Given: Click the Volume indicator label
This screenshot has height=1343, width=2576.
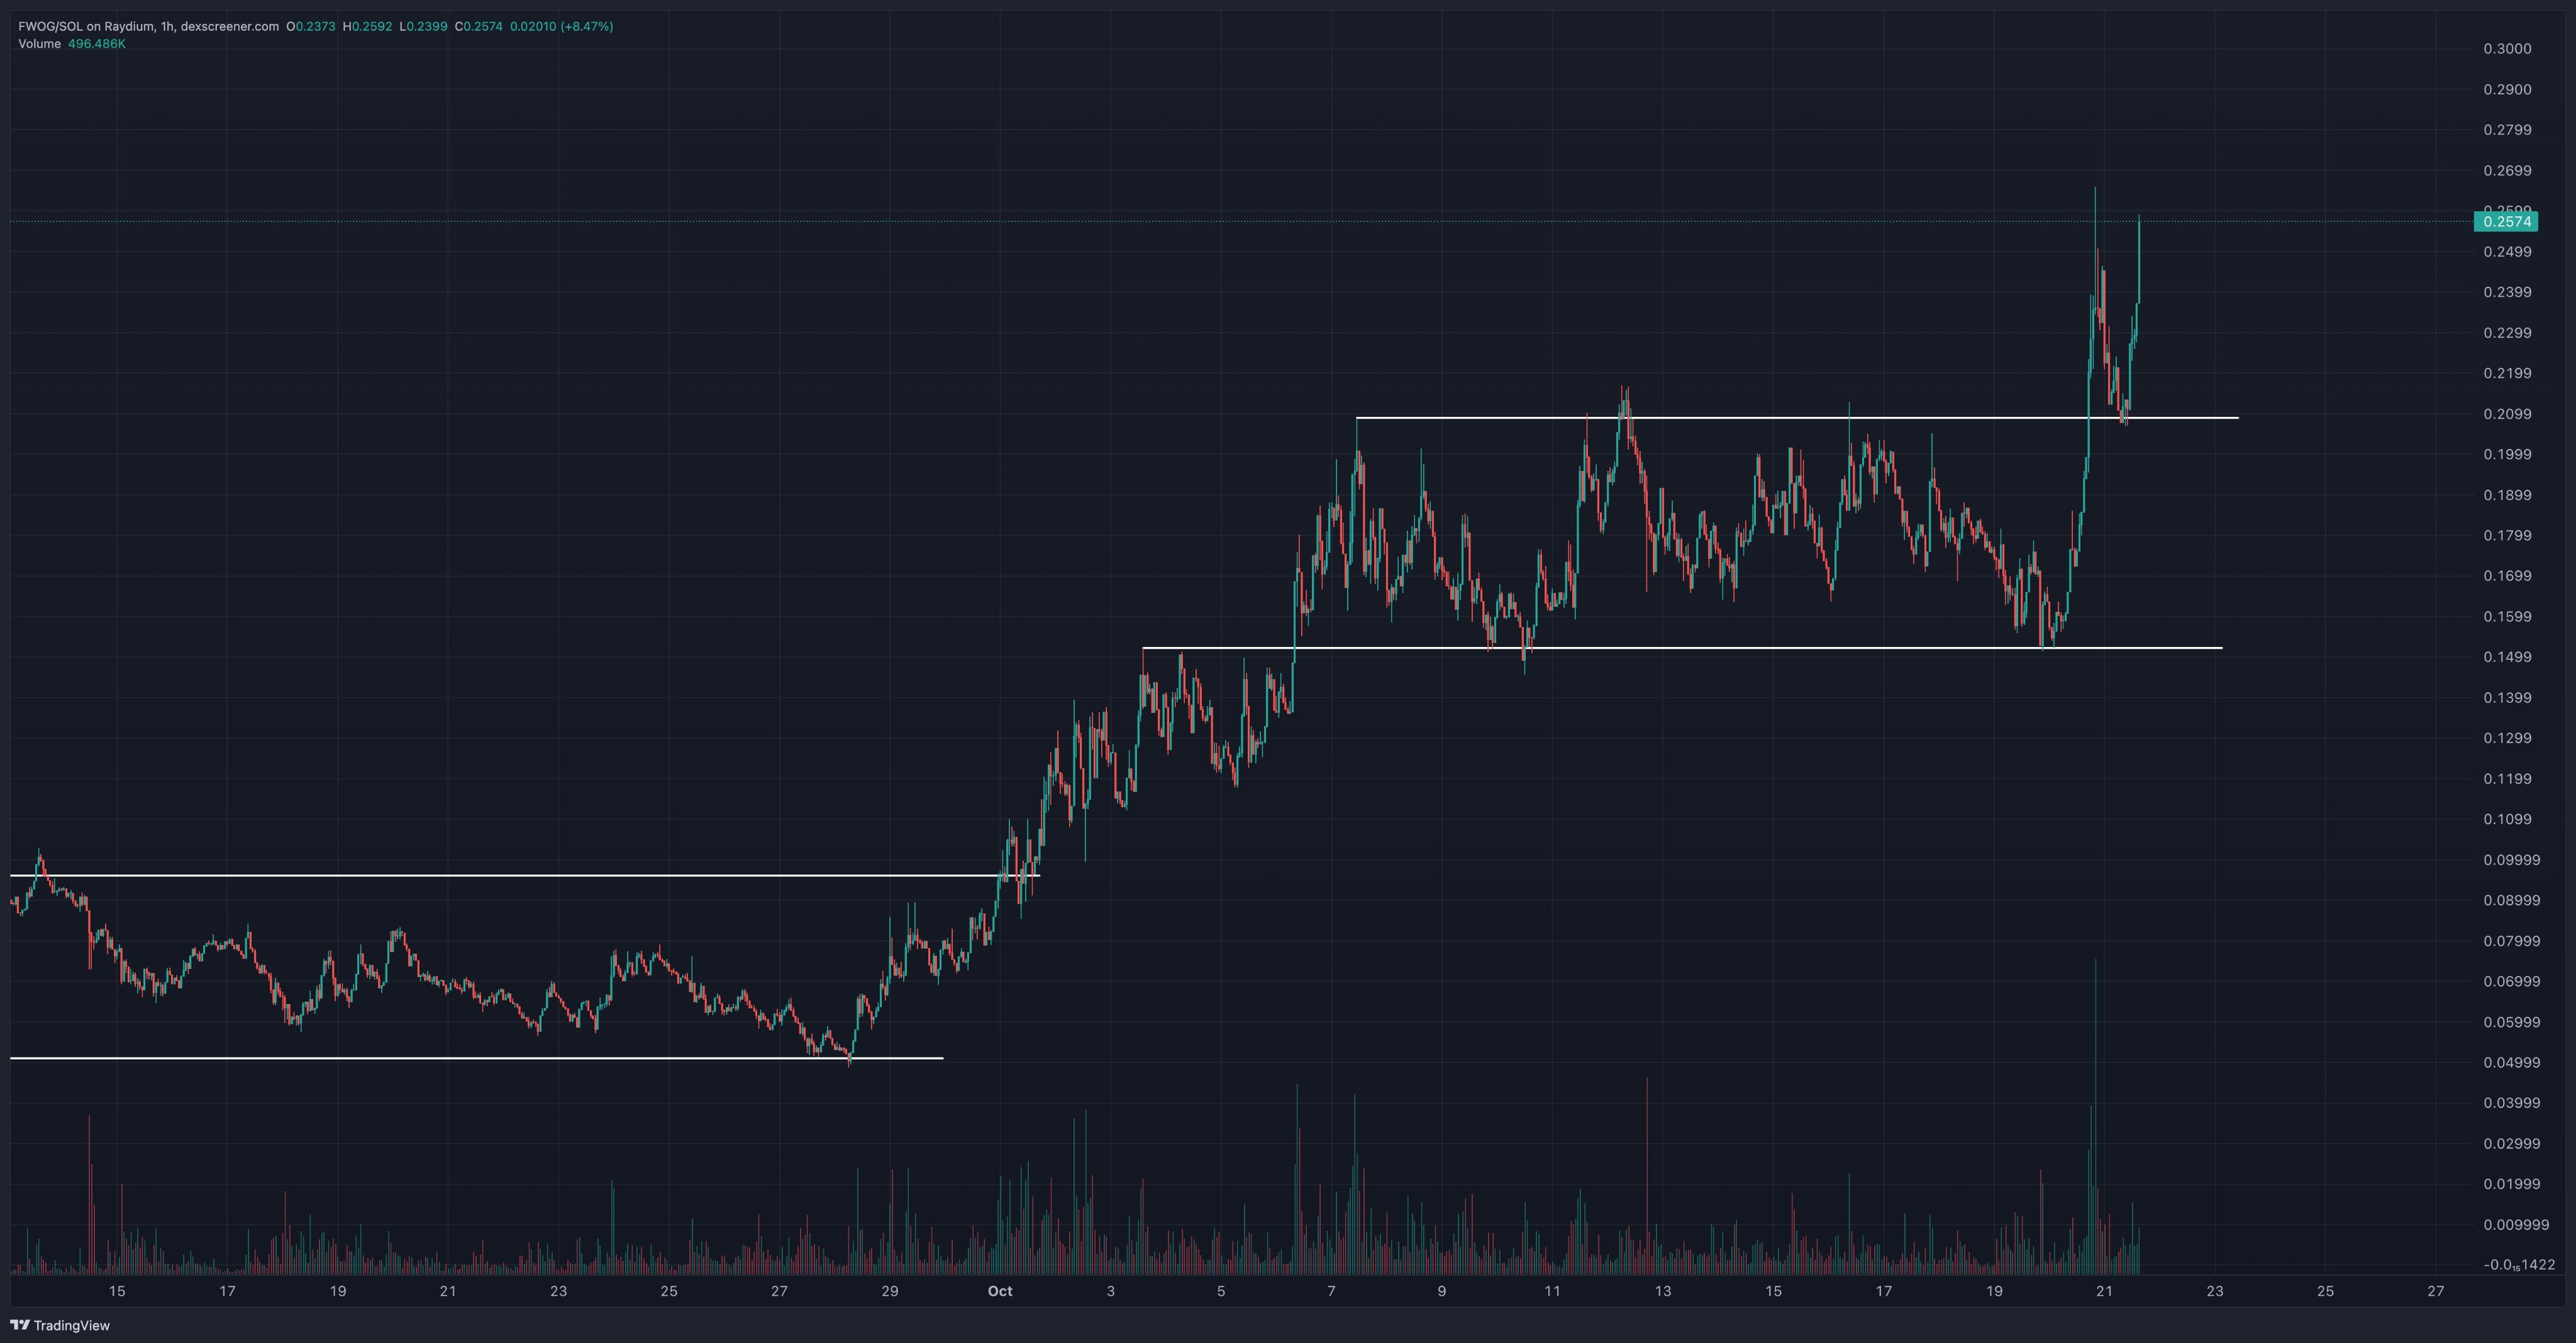Looking at the screenshot, I should click(x=39, y=44).
